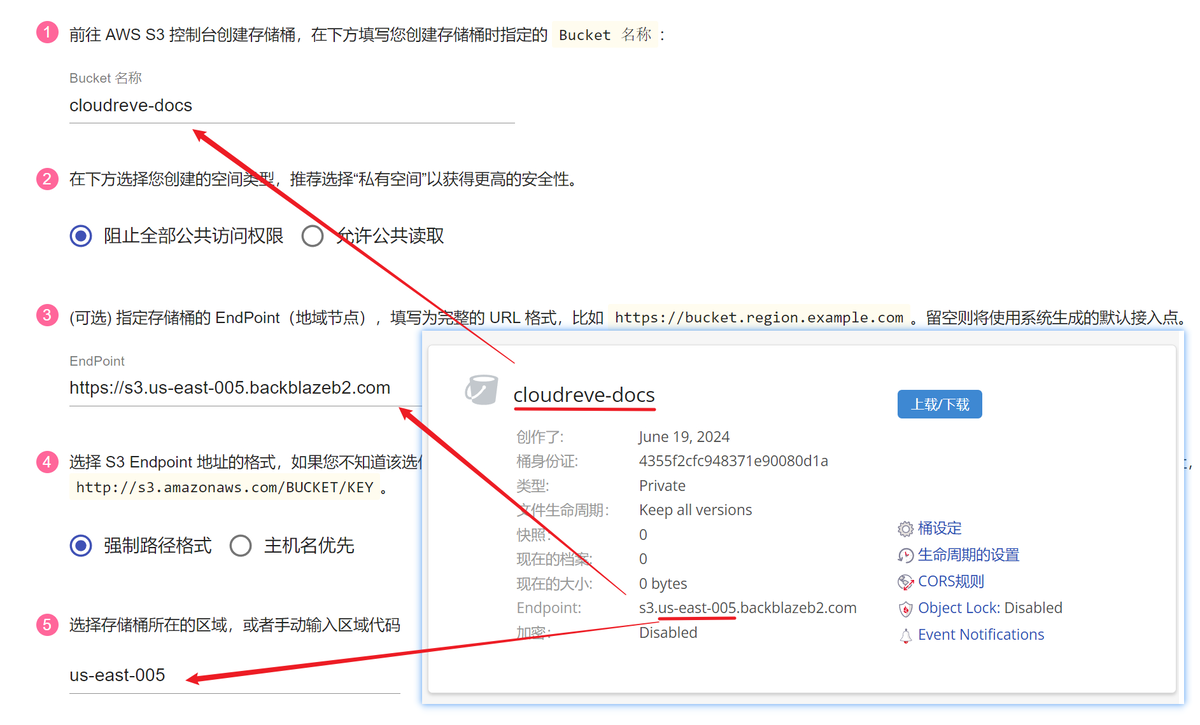
Task: Select 阻止全部公共访问权限 radio button
Action: (x=81, y=236)
